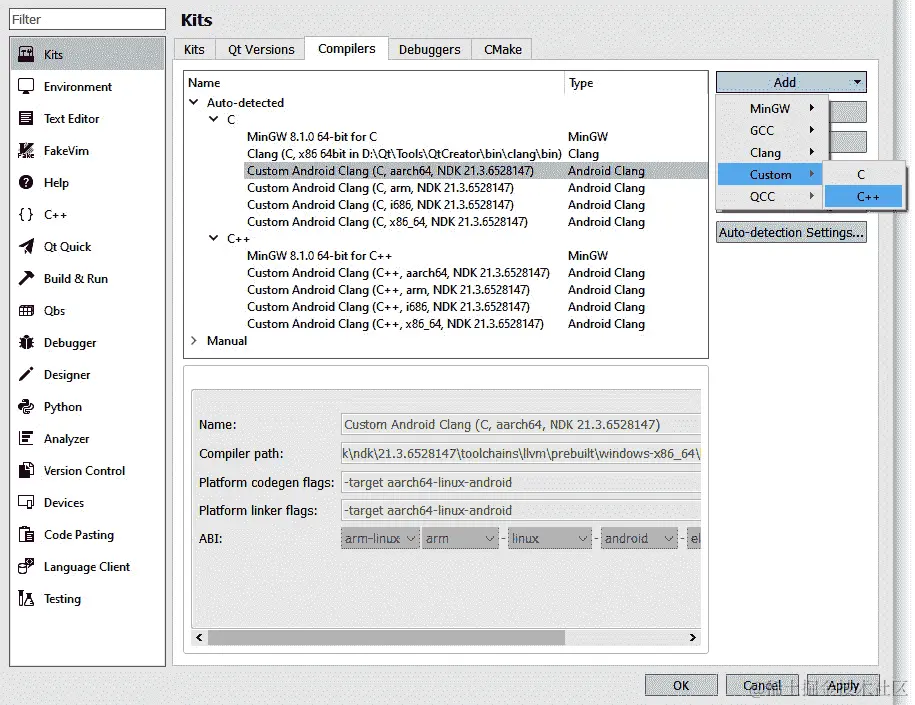Screen dimensions: 915x705
Task: Select Custom in the Add menu
Action: (770, 174)
